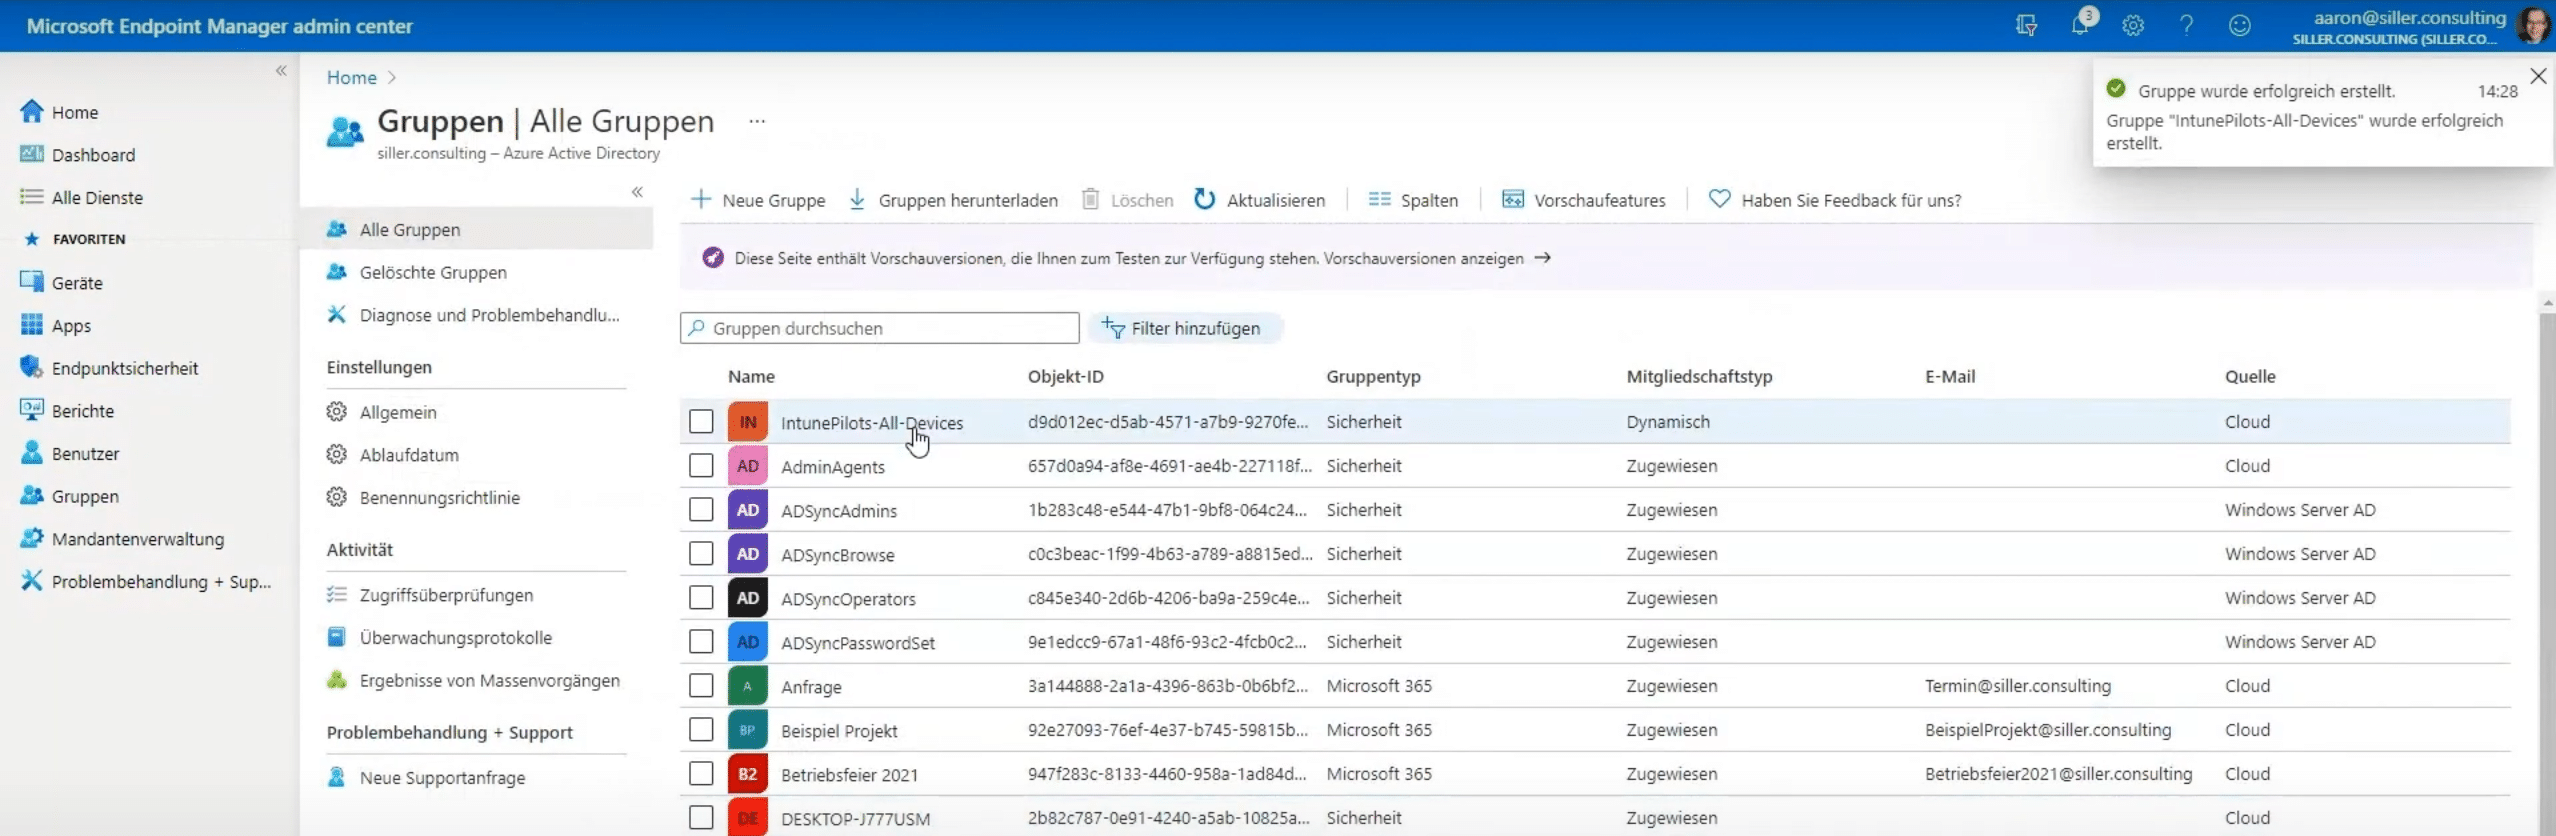
Task: Sort by the Name column header
Action: [751, 377]
